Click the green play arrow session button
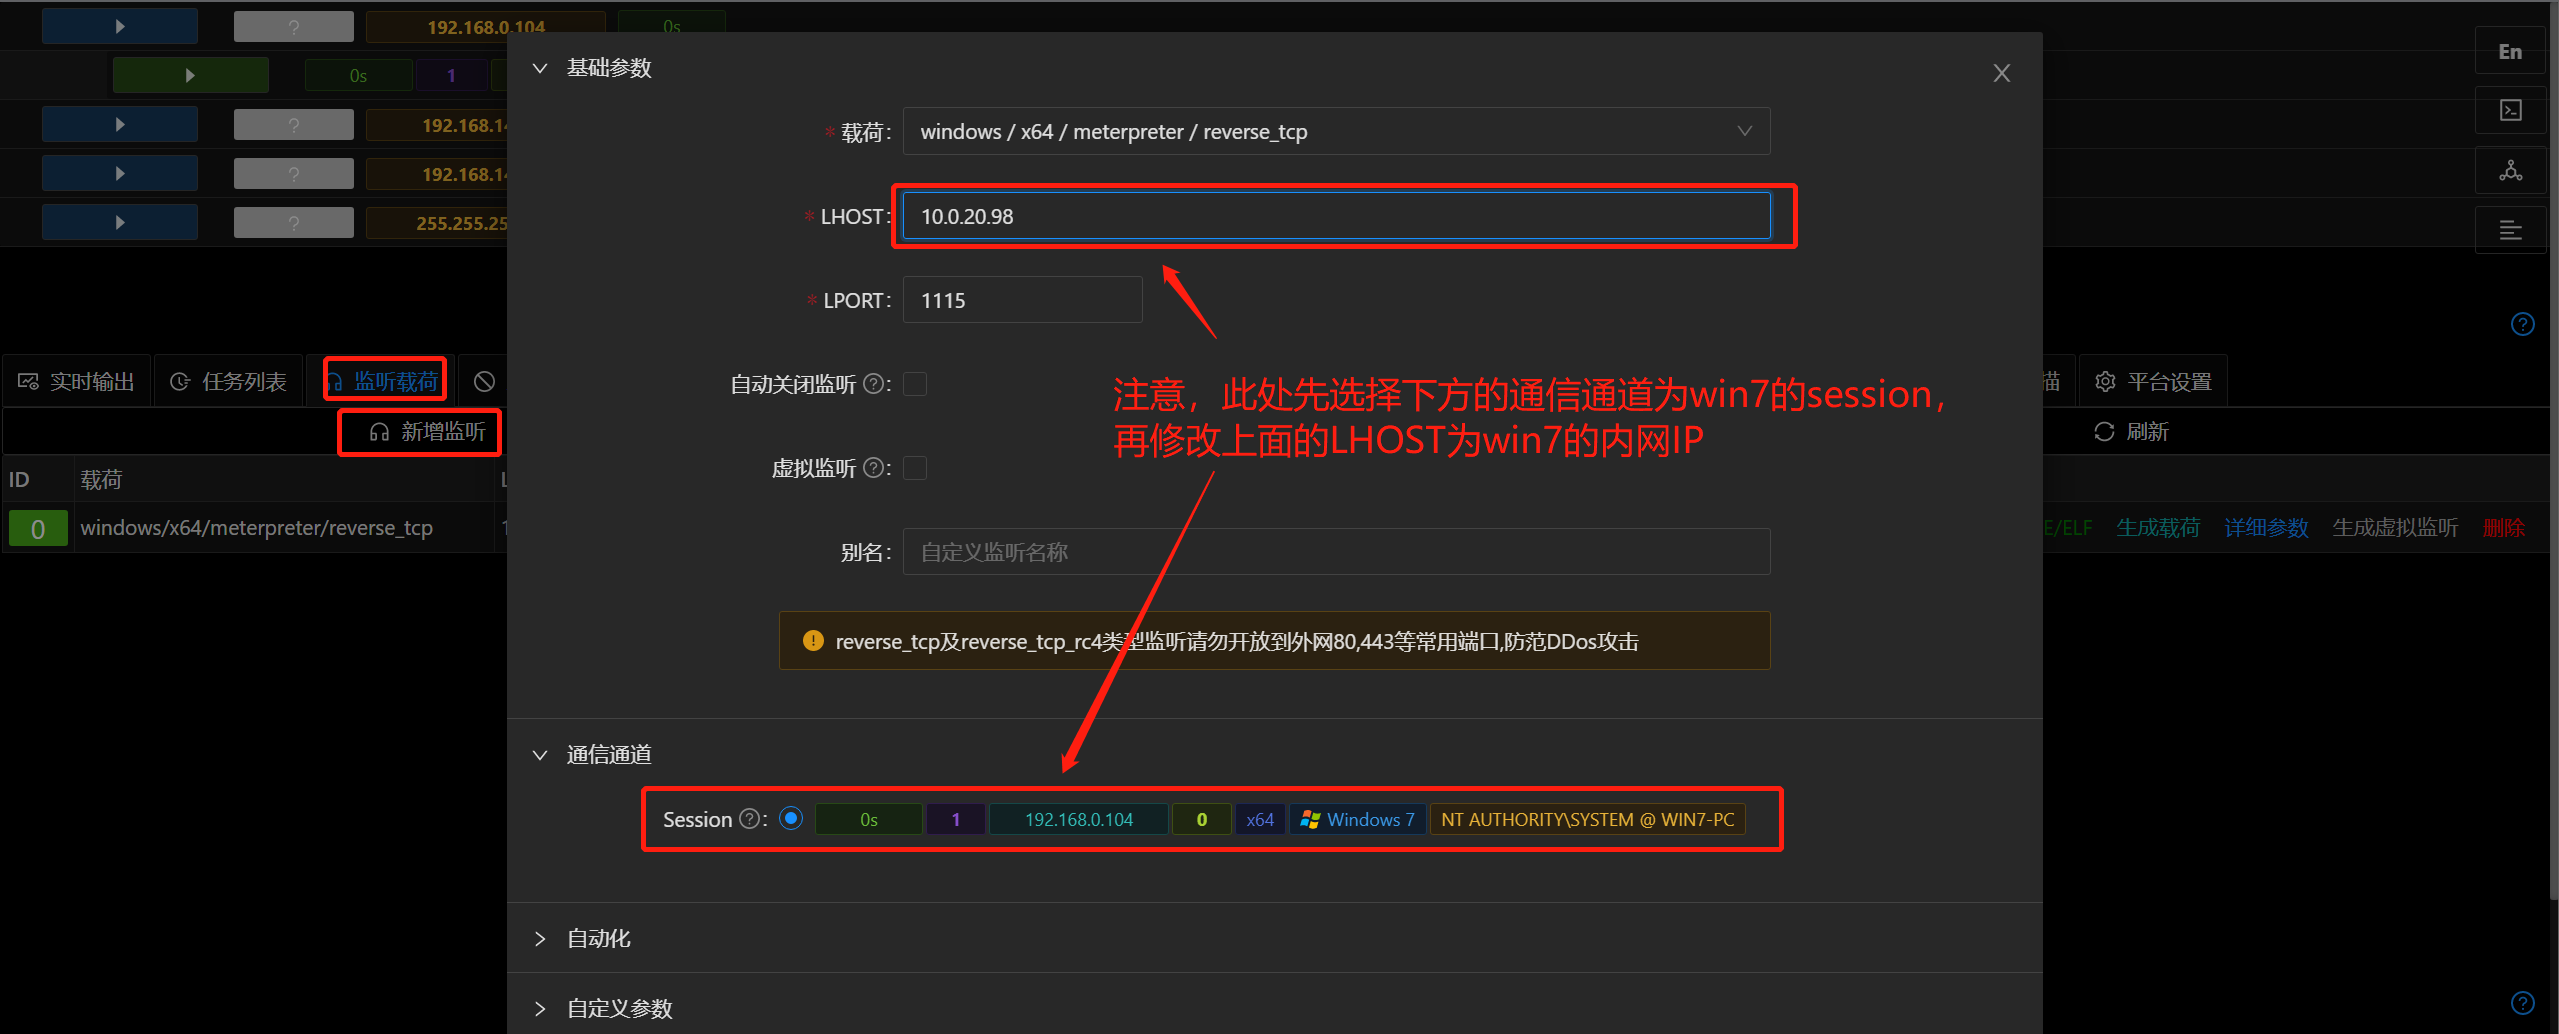Viewport: 2559px width, 1034px height. click(190, 75)
